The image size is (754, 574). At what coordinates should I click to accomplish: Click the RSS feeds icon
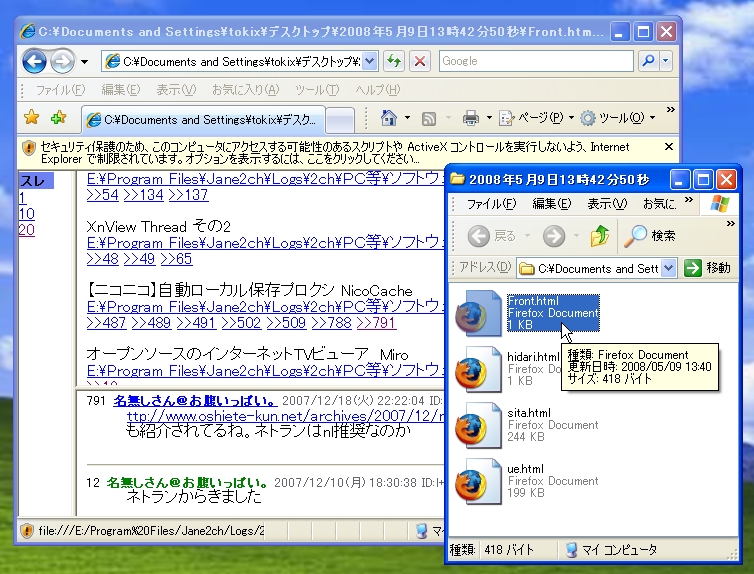[428, 118]
